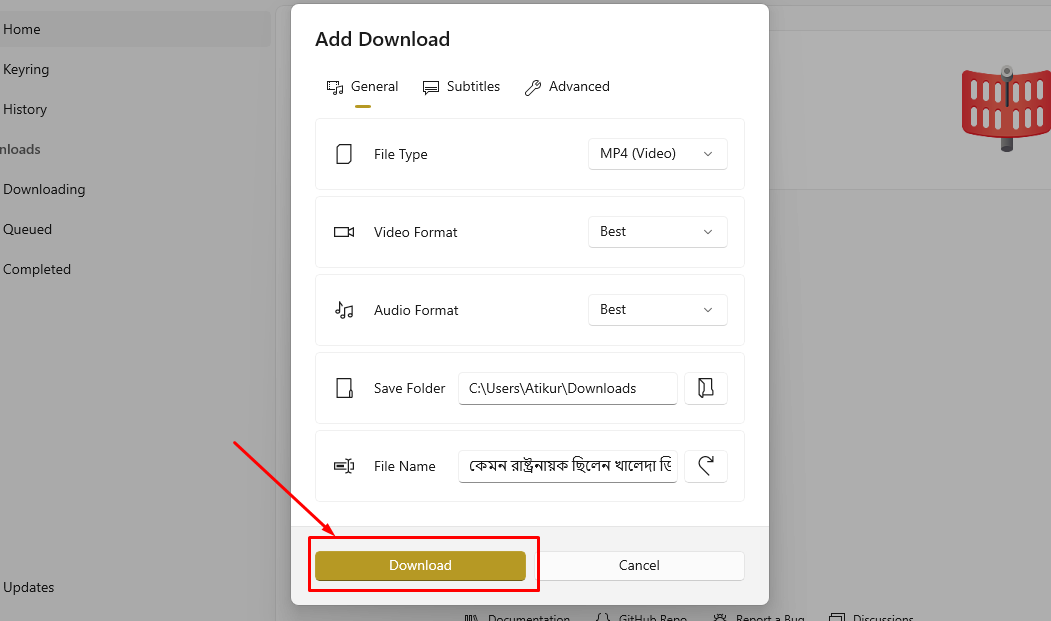
Task: Edit the Bengali file name text field
Action: point(567,466)
